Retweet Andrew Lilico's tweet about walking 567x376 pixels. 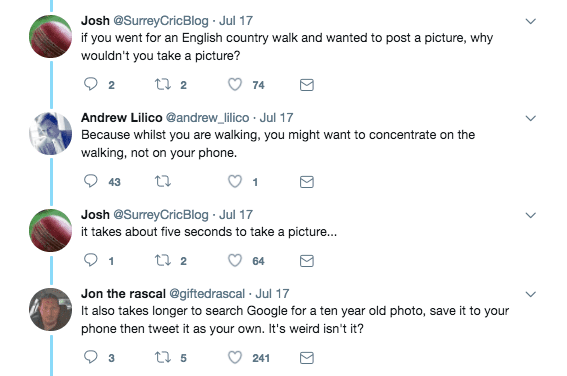pos(163,181)
